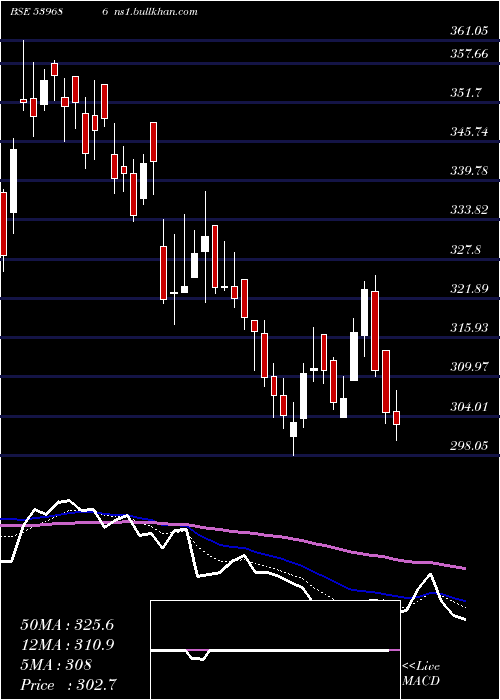
Task: Click the 351.7 price level label
Action: [x=465, y=93]
